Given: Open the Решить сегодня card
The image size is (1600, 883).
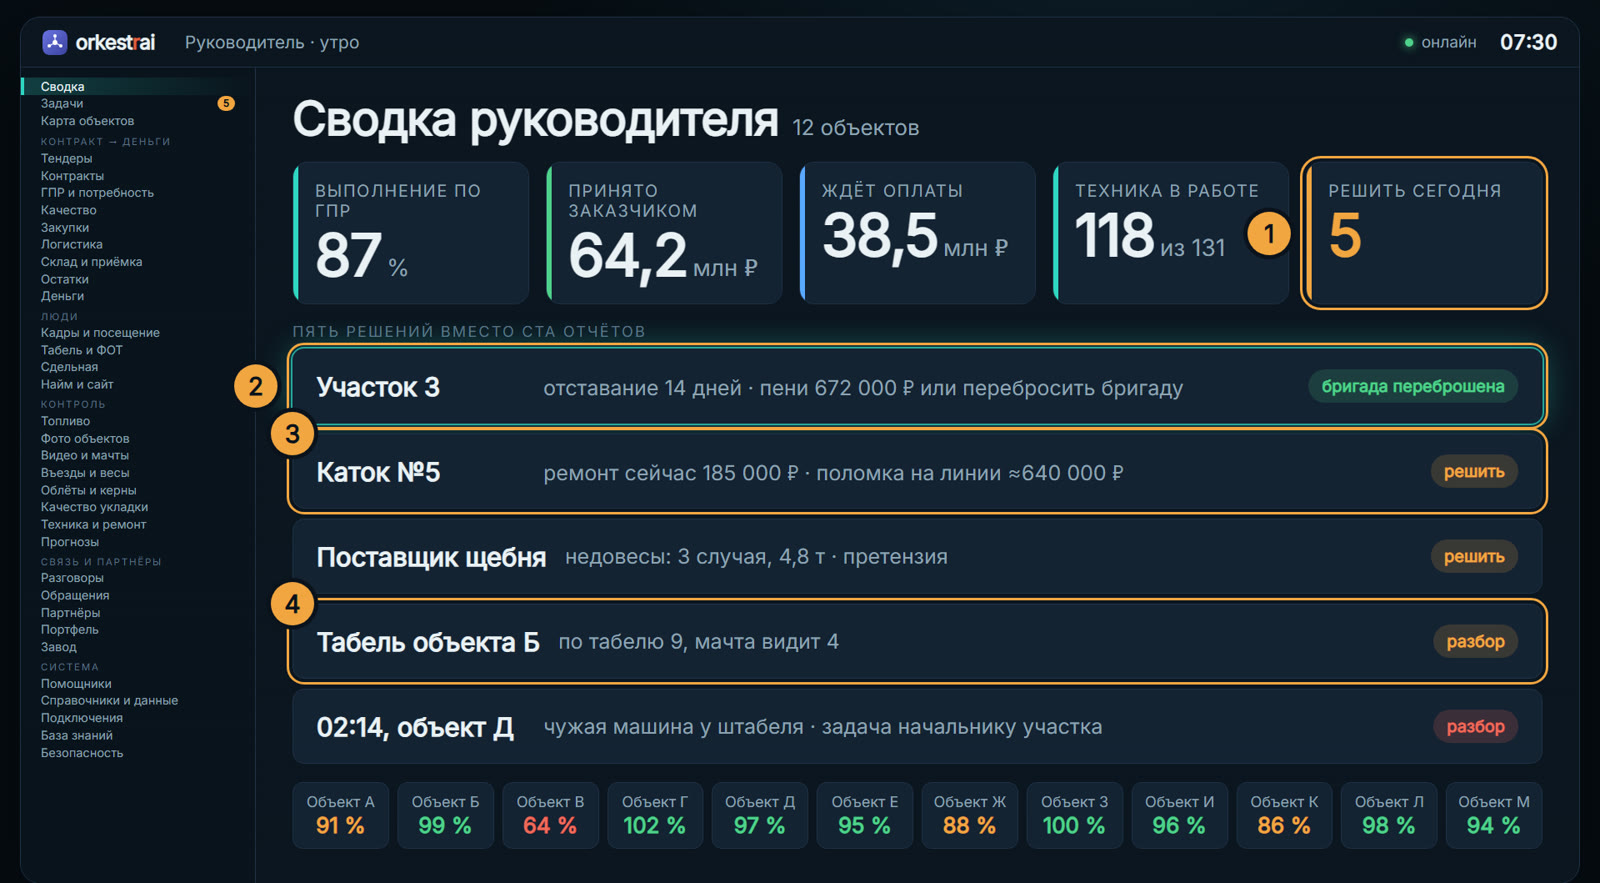Looking at the screenshot, I should tap(1424, 233).
